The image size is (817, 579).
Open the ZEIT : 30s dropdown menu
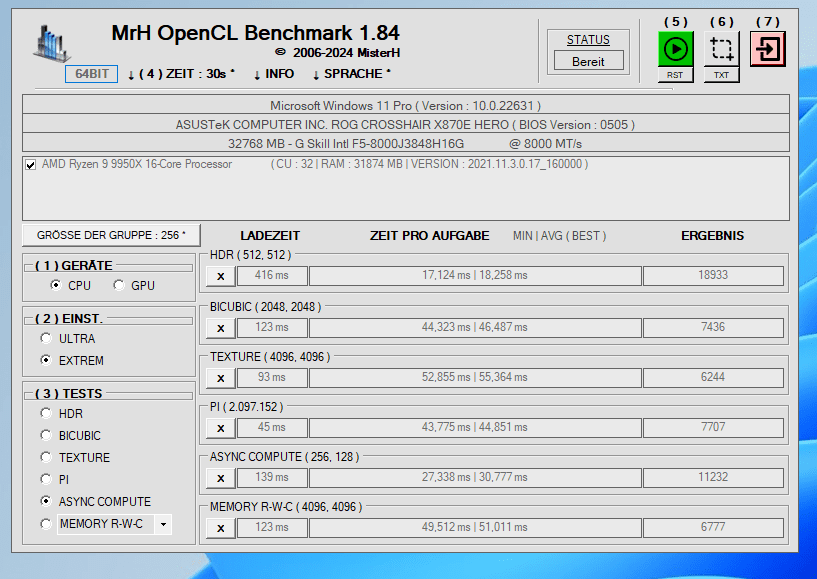(x=181, y=74)
